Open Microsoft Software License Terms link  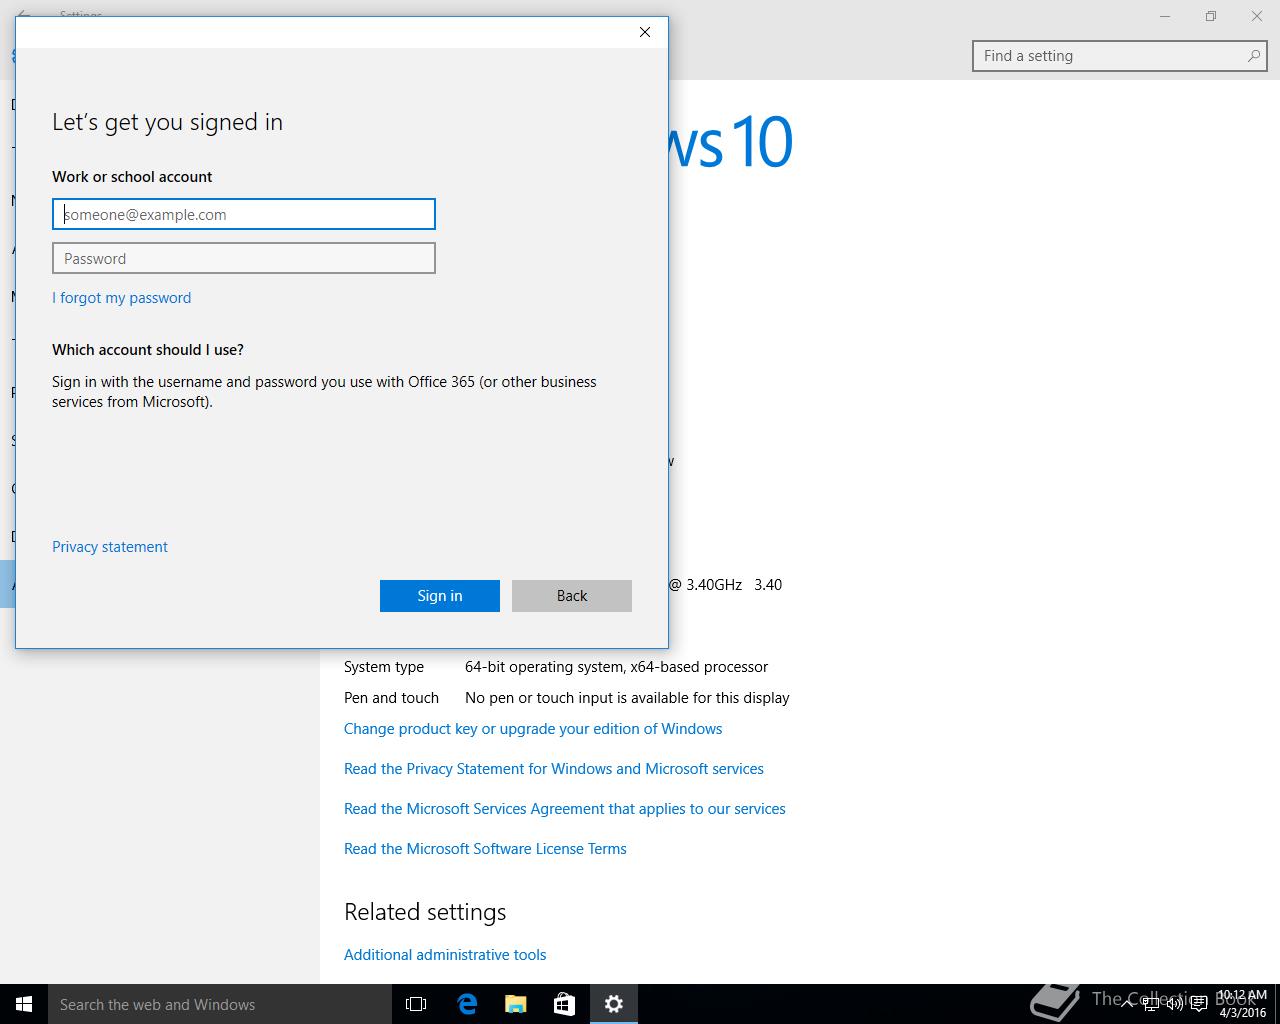click(485, 849)
